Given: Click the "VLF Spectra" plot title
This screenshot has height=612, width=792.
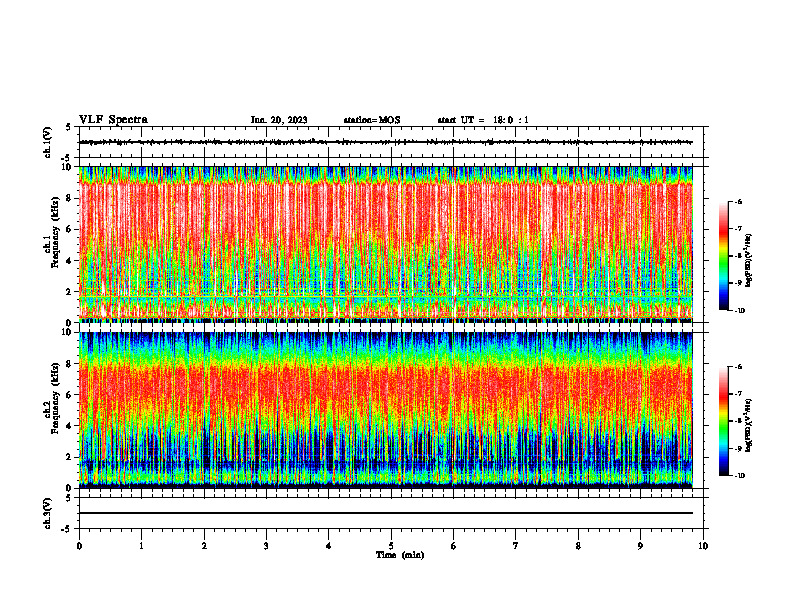Looking at the screenshot, I should (113, 120).
